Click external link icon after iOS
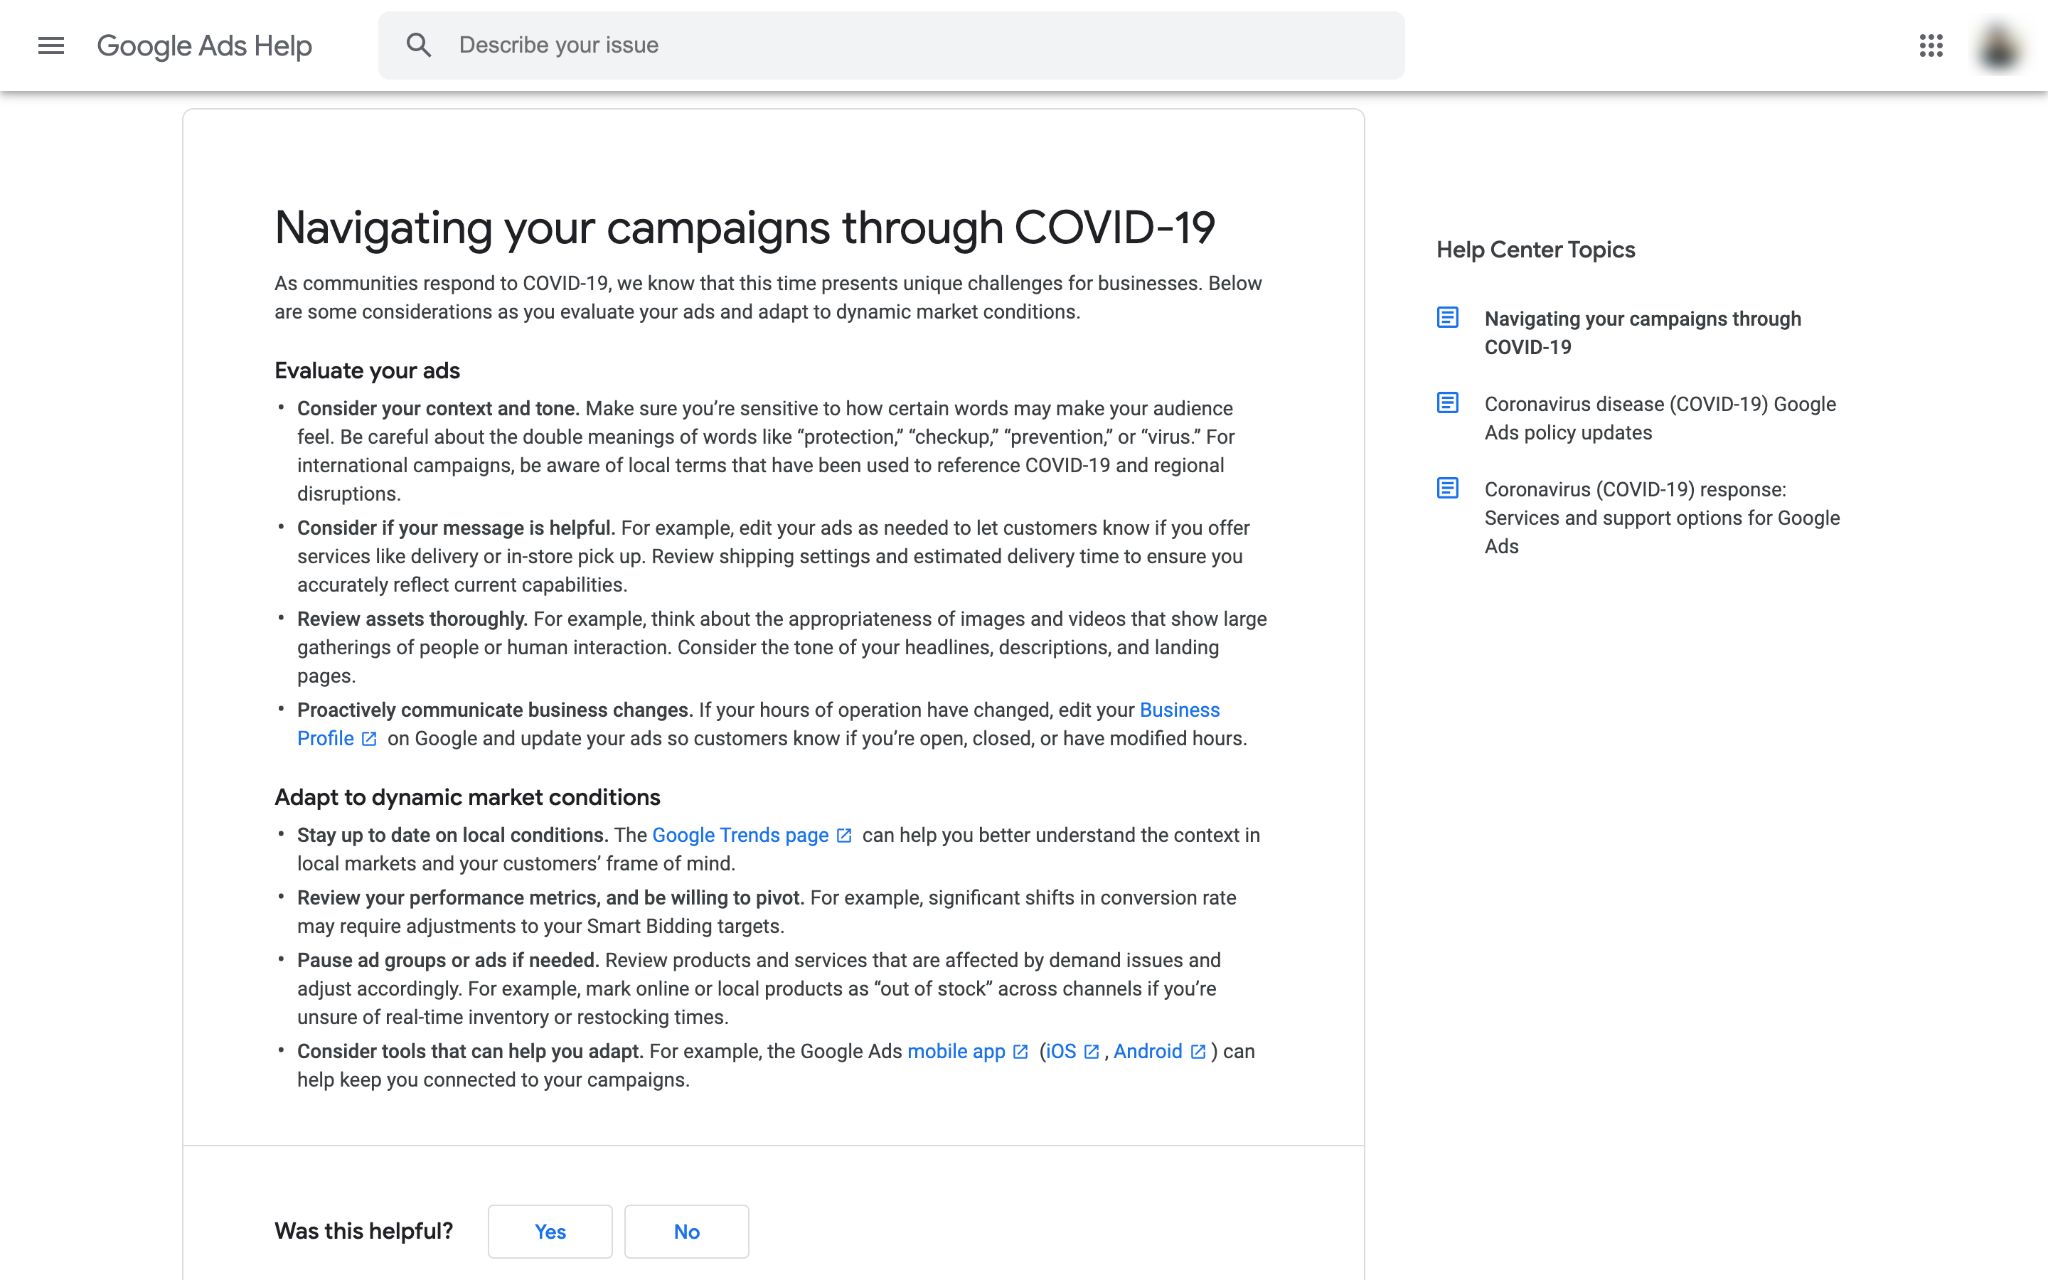The width and height of the screenshot is (2048, 1280). (x=1092, y=1052)
